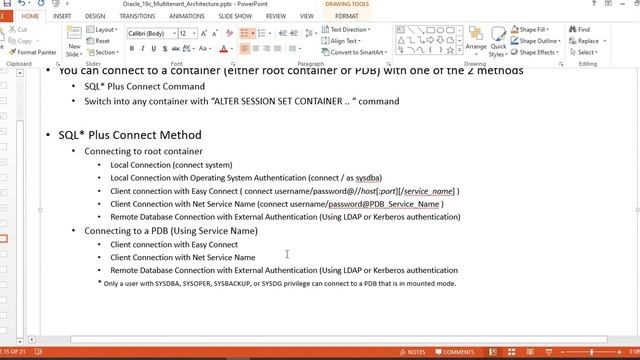The width and height of the screenshot is (640, 360).
Task: Click the Redo/Repeat icon in title bar
Action: [x=41, y=3]
